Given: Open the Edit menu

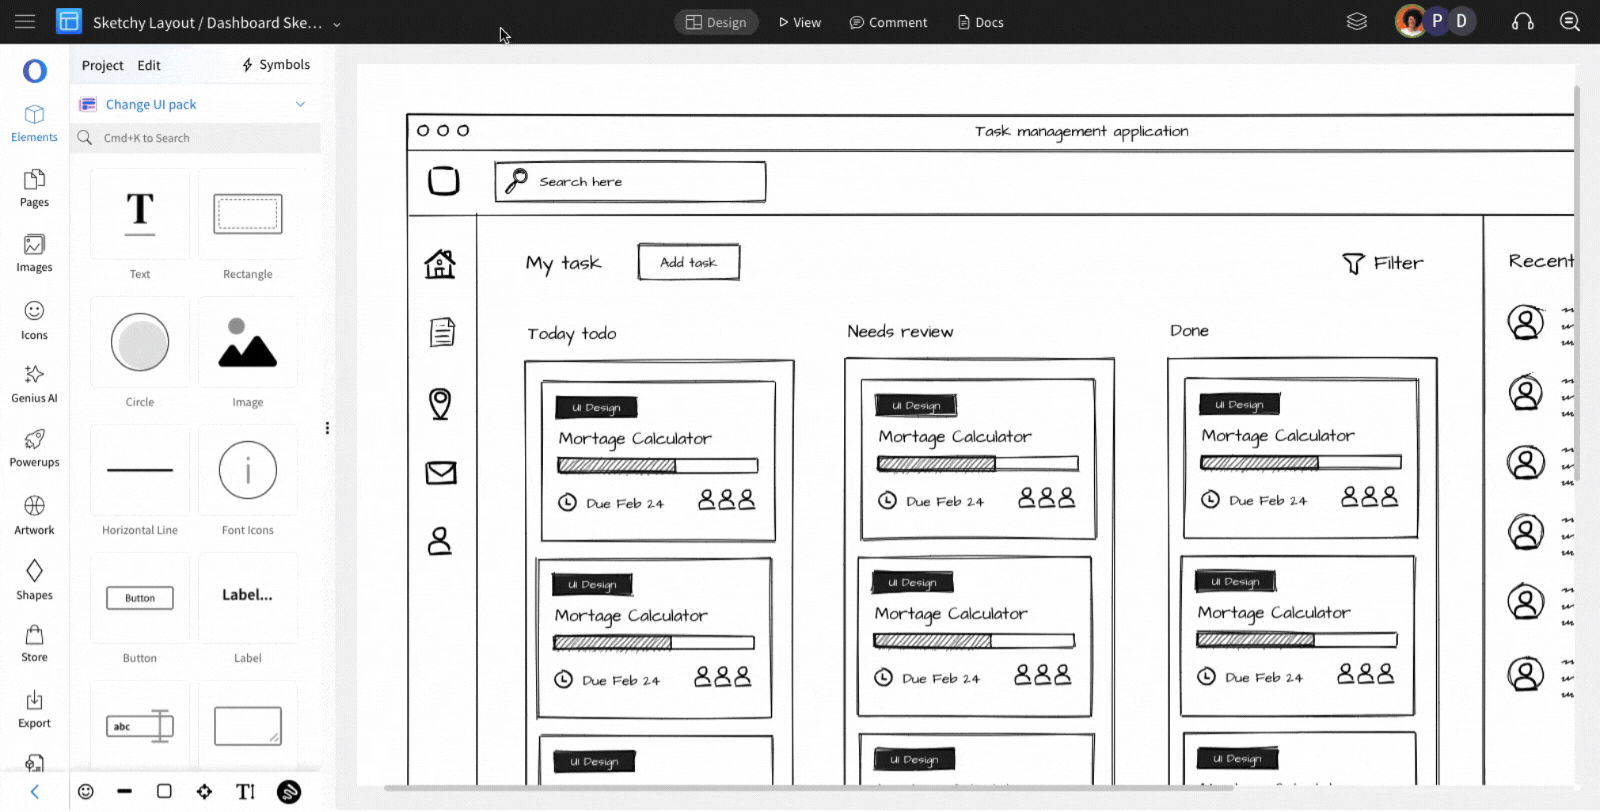Looking at the screenshot, I should point(149,65).
